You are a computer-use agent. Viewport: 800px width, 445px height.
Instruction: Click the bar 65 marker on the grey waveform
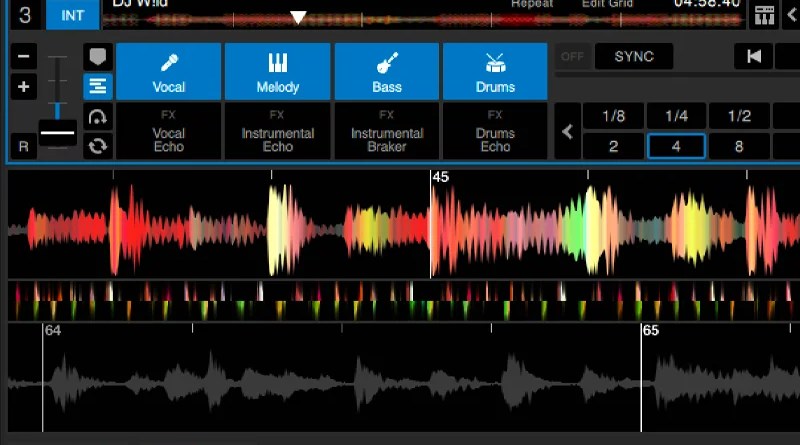tap(651, 331)
